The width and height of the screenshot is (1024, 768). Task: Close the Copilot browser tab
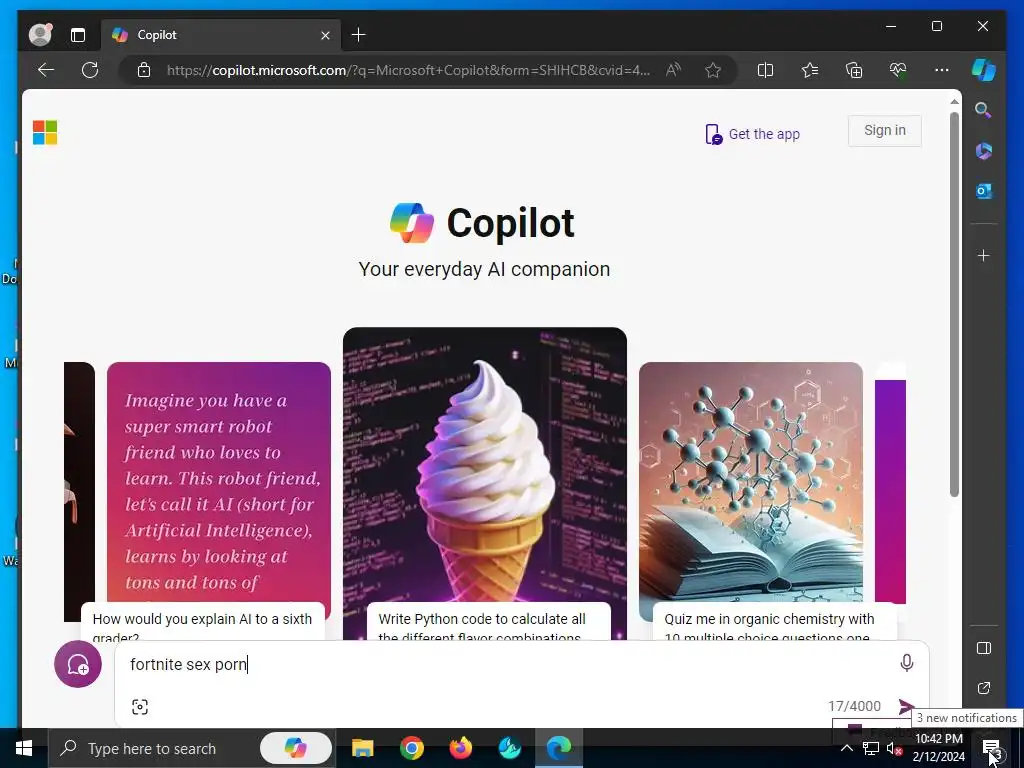click(x=325, y=35)
